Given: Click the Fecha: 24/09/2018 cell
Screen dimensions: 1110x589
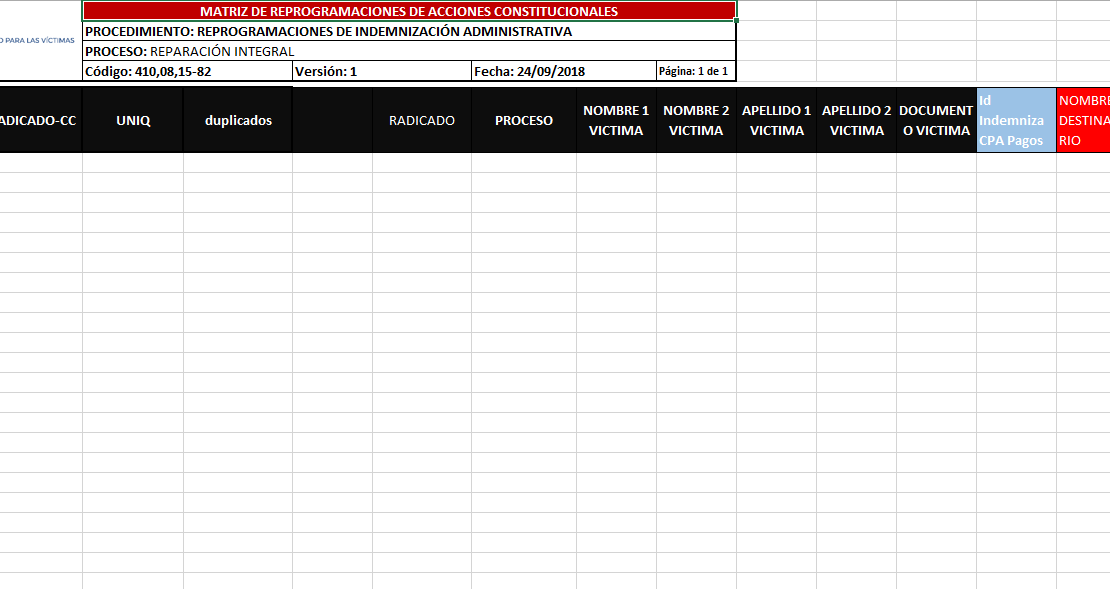Looking at the screenshot, I should 563,71.
